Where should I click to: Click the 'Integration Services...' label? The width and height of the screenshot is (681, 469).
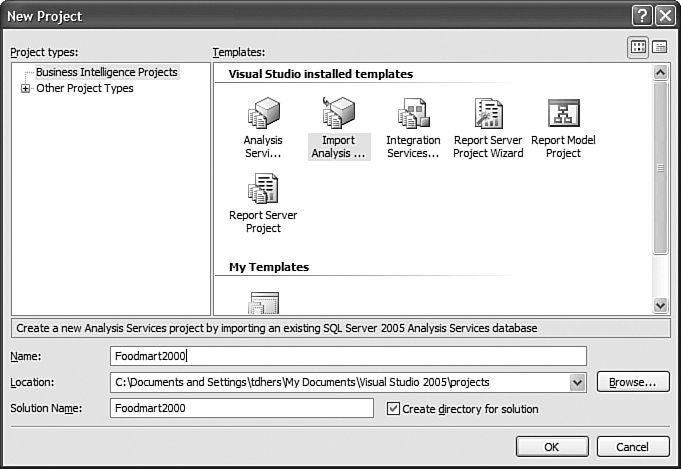[413, 147]
